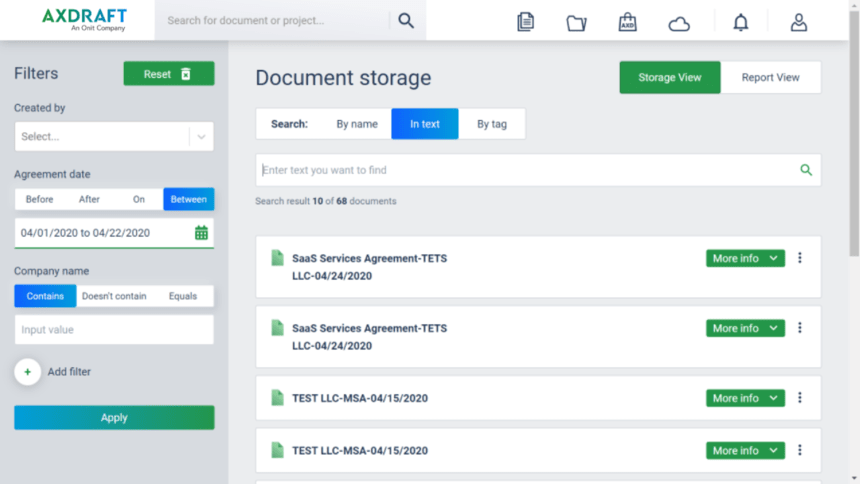Open the folder projects icon
860x484 pixels.
point(576,22)
